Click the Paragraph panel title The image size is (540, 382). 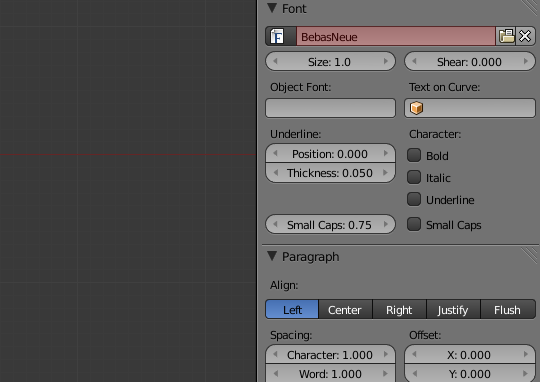click(310, 257)
